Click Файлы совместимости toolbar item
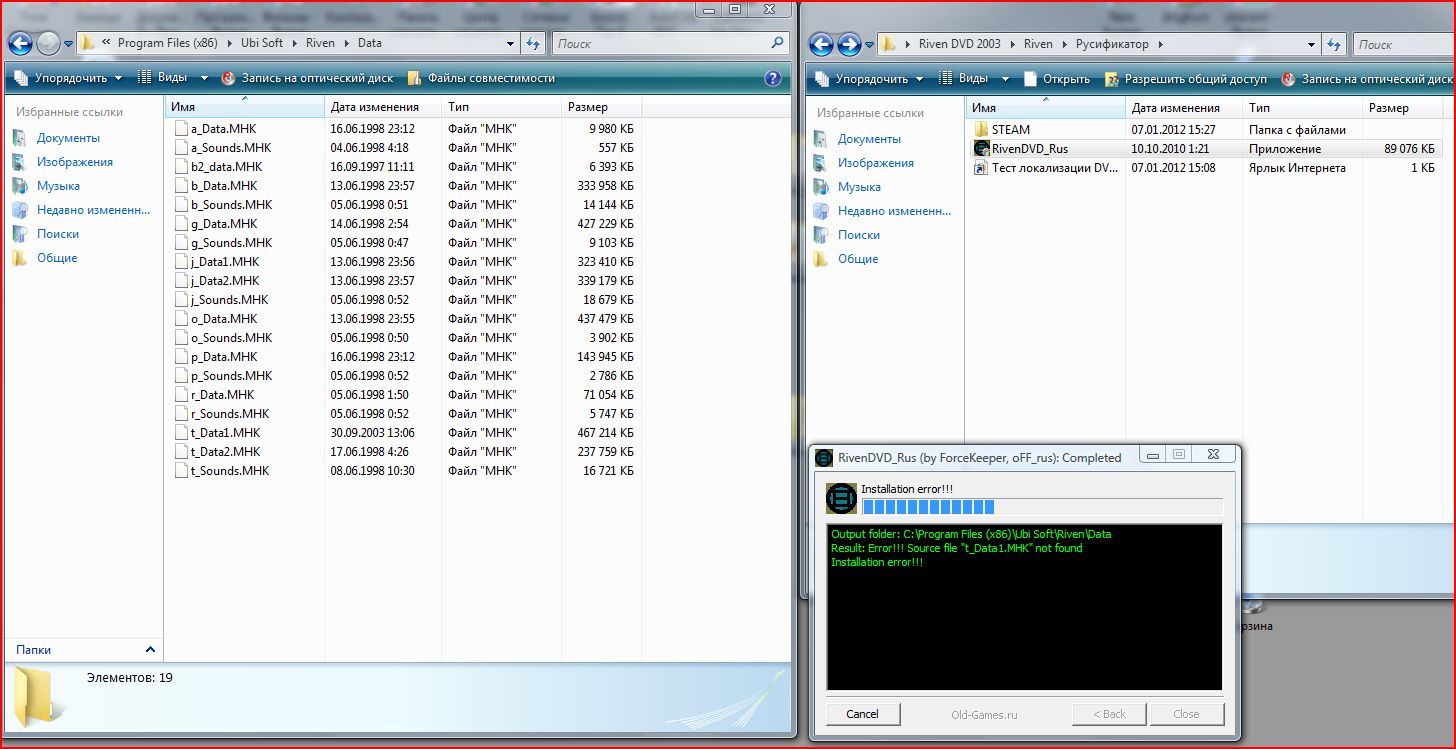Image resolution: width=1456 pixels, height=749 pixels. (481, 78)
